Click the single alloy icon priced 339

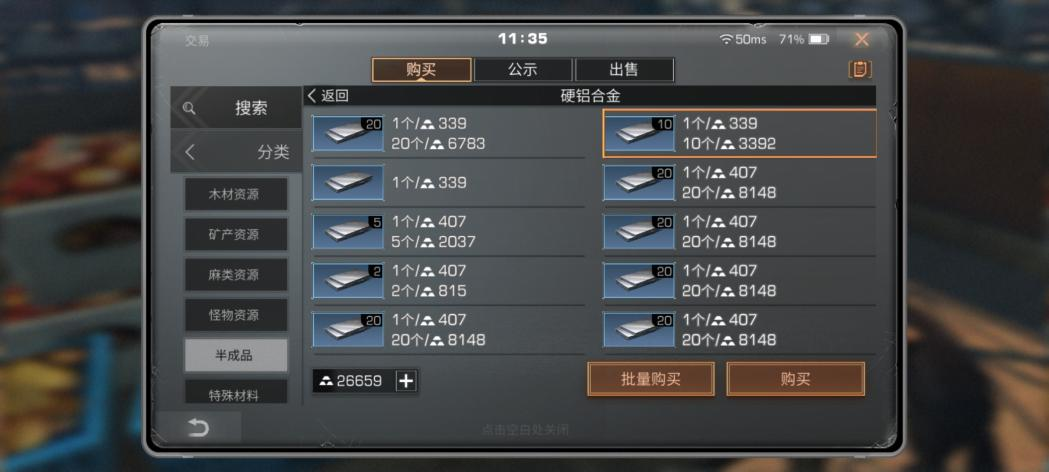pos(348,183)
